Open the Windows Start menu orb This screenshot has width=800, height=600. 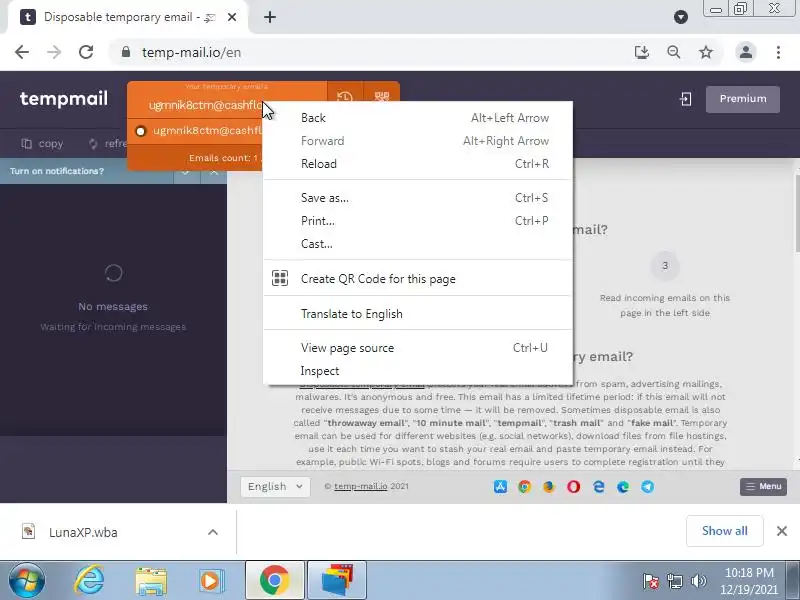pyautogui.click(x=27, y=581)
